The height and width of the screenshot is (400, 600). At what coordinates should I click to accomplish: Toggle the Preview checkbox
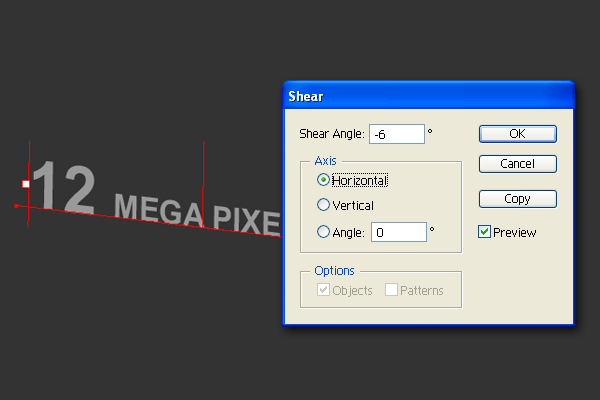pyautogui.click(x=484, y=232)
